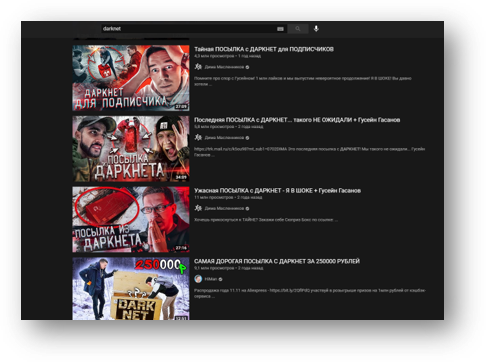Open the on-screen keyboard icon in search bar

click(x=280, y=29)
